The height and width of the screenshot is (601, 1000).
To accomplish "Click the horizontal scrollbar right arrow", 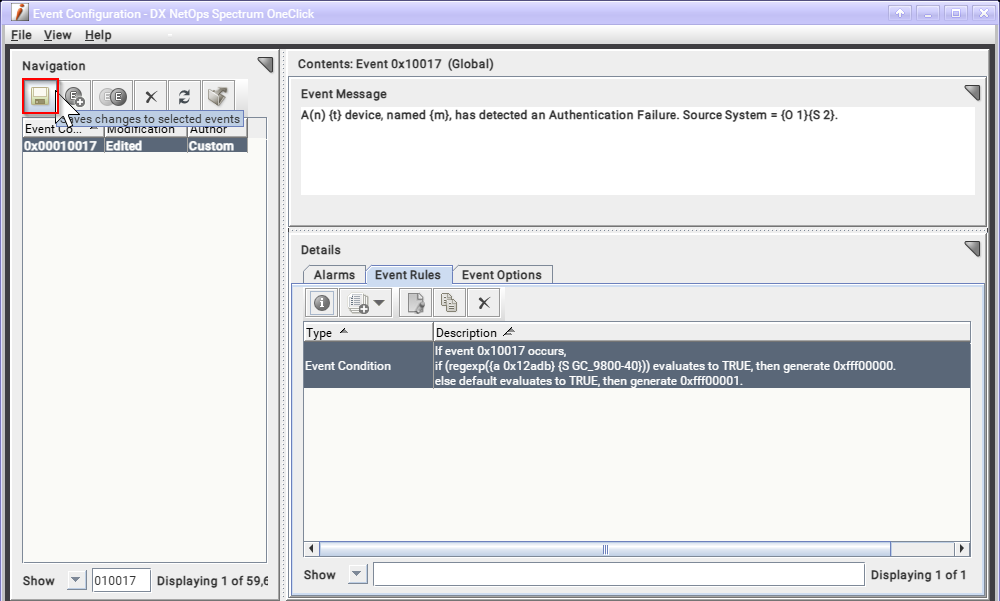I will [962, 549].
